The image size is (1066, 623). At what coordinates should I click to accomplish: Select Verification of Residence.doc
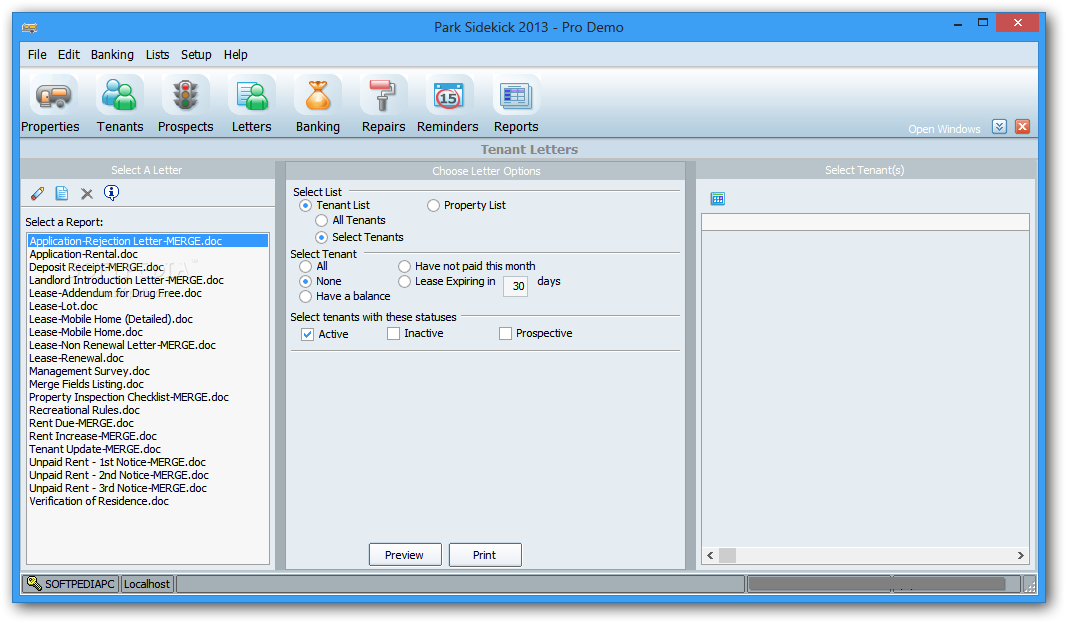click(x=99, y=501)
